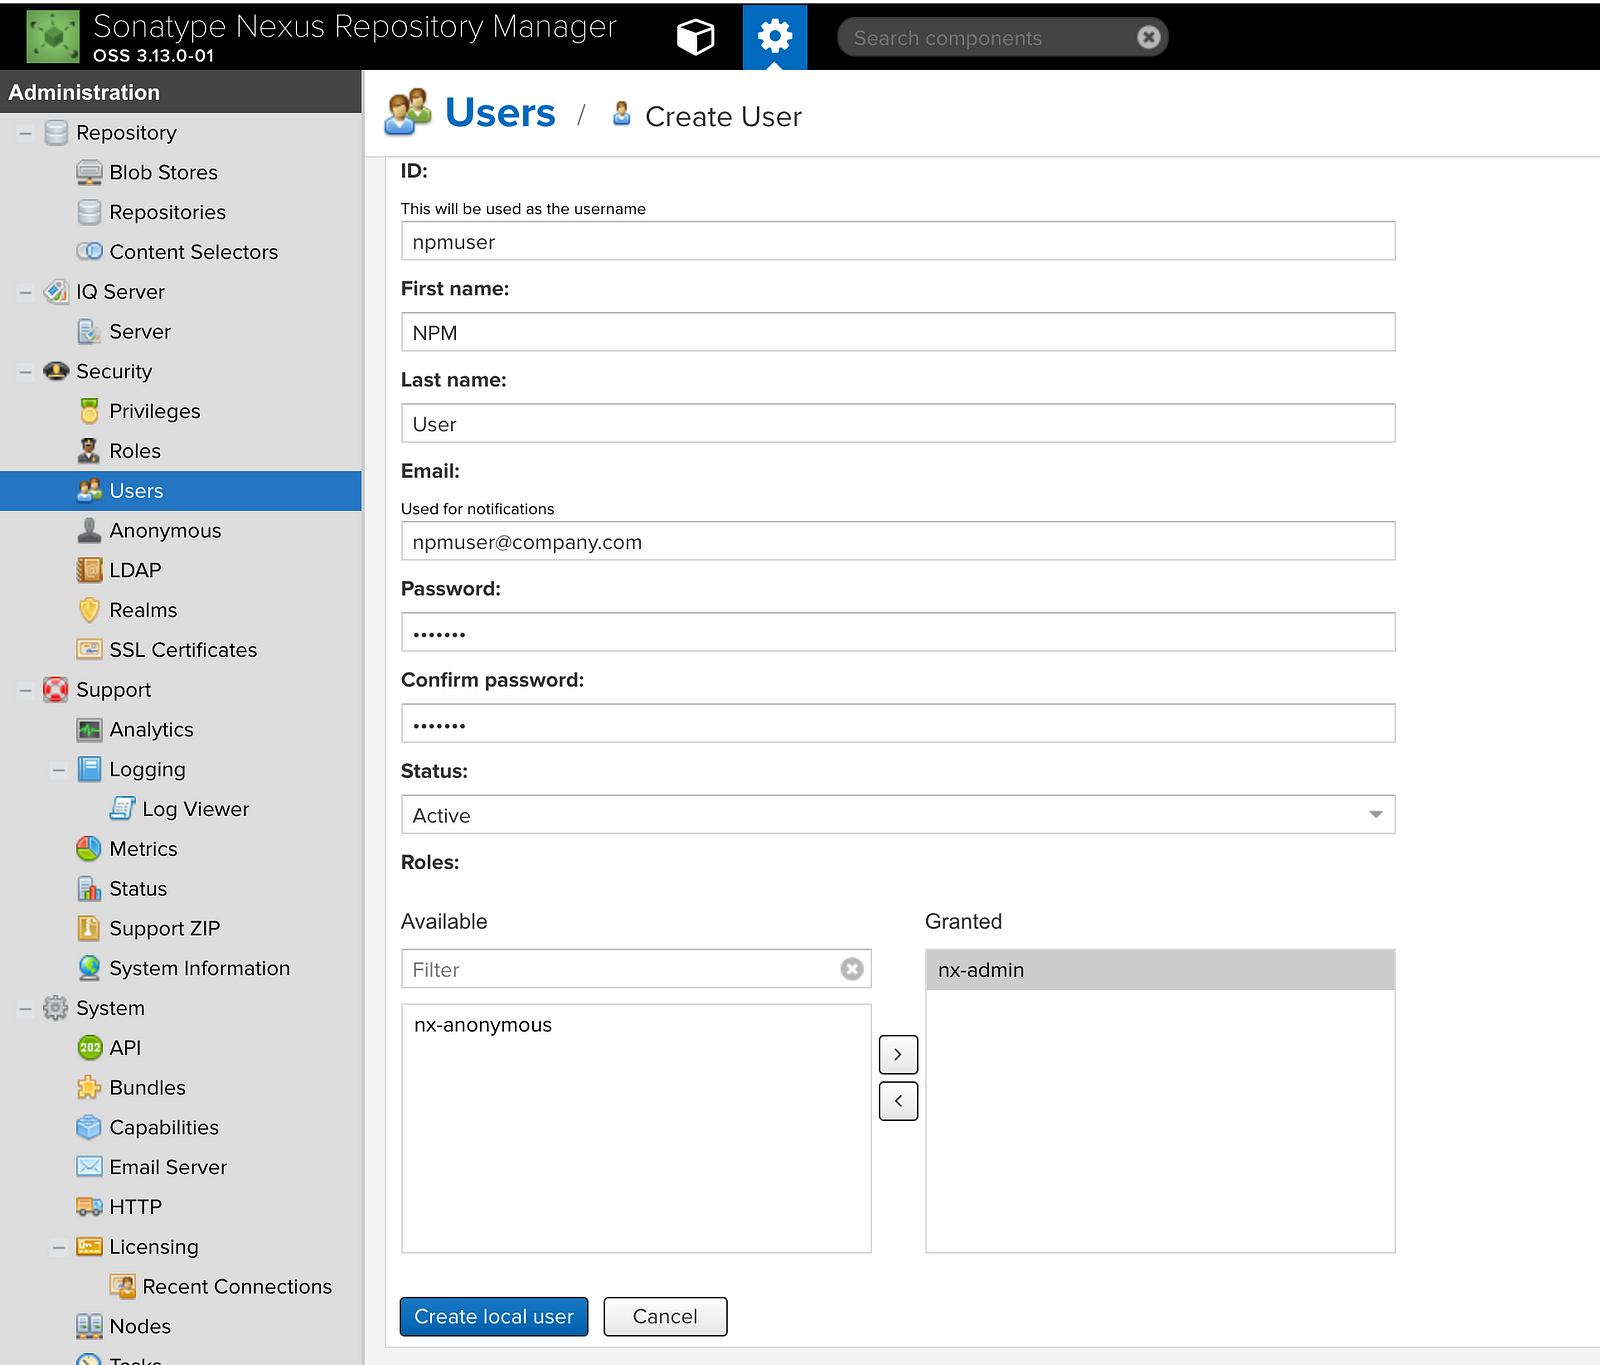The image size is (1600, 1365).
Task: Collapse the Security tree section
Action: pos(26,372)
